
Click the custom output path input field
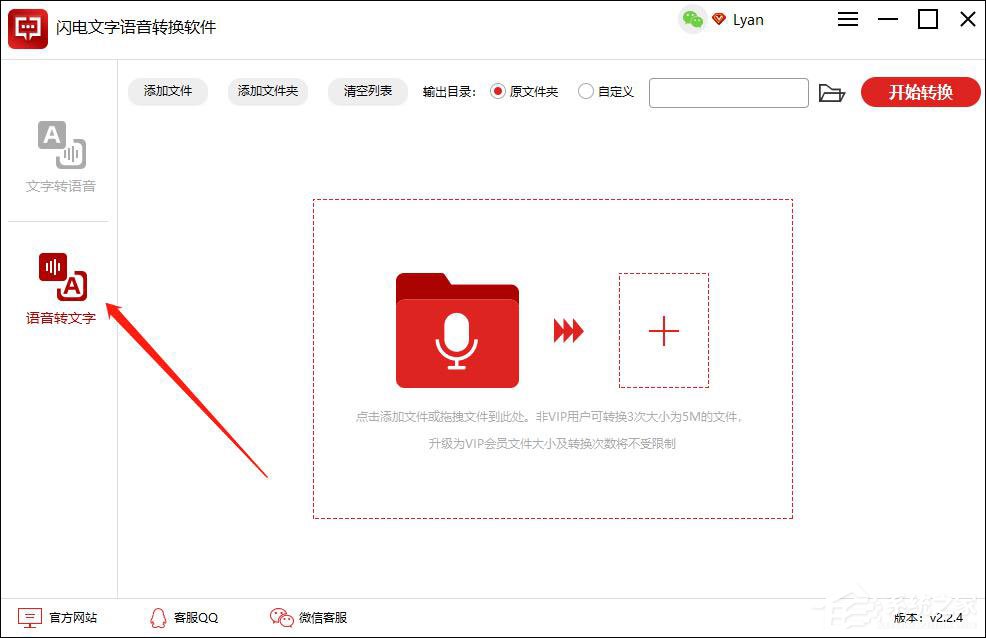(x=728, y=92)
